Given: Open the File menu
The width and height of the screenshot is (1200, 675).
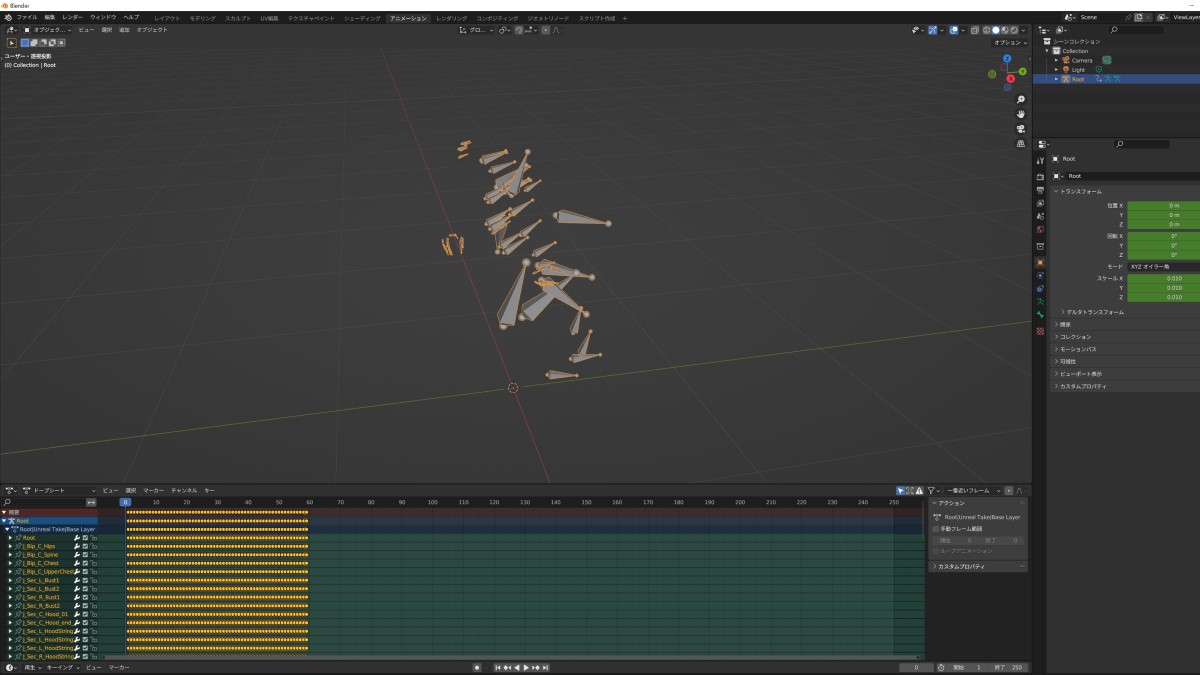Looking at the screenshot, I should click(27, 17).
